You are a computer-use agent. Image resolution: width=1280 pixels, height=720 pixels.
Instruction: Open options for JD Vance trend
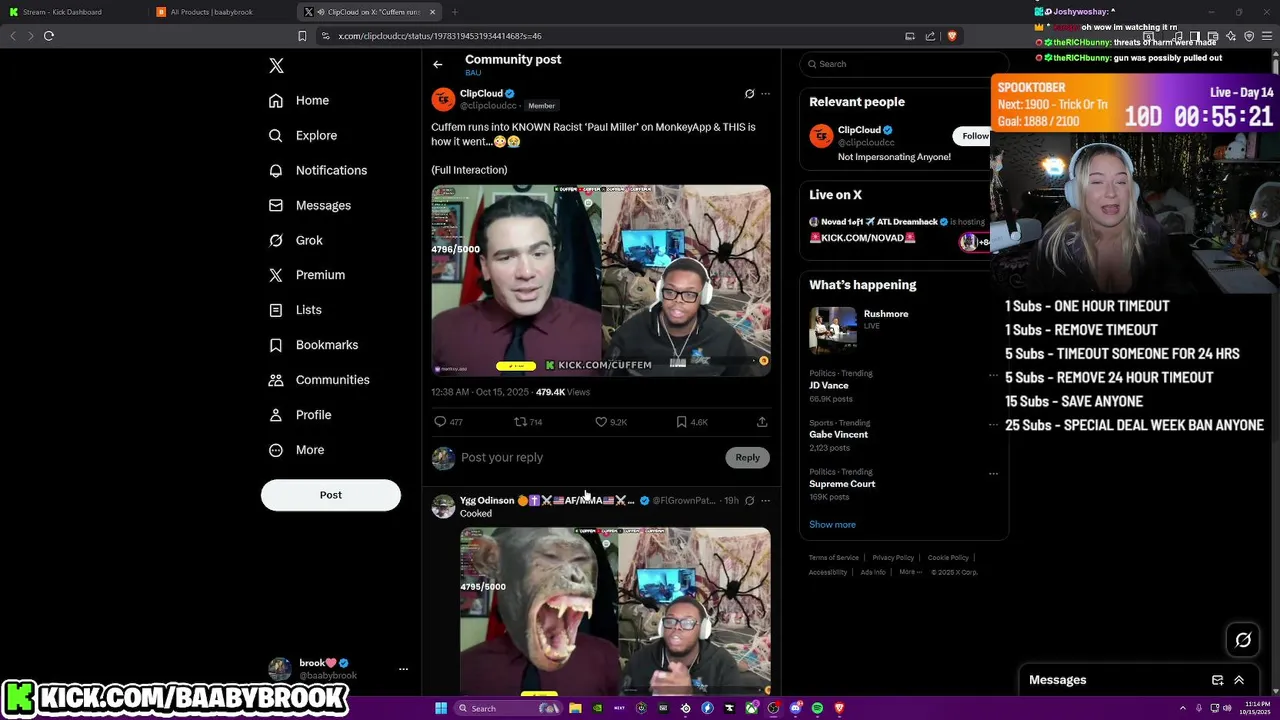(x=993, y=376)
